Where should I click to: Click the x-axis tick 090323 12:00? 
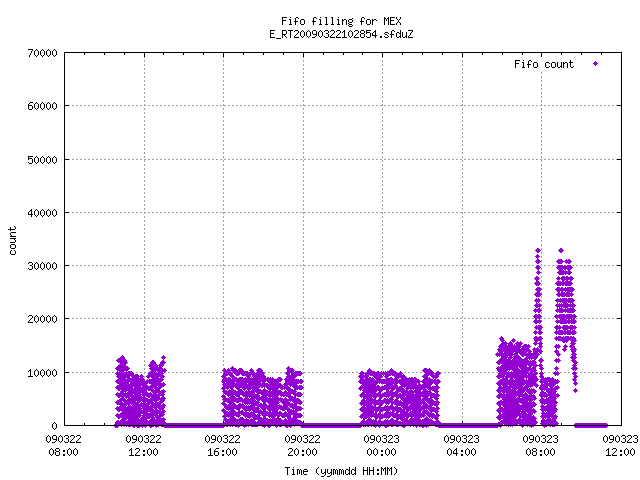(620, 446)
